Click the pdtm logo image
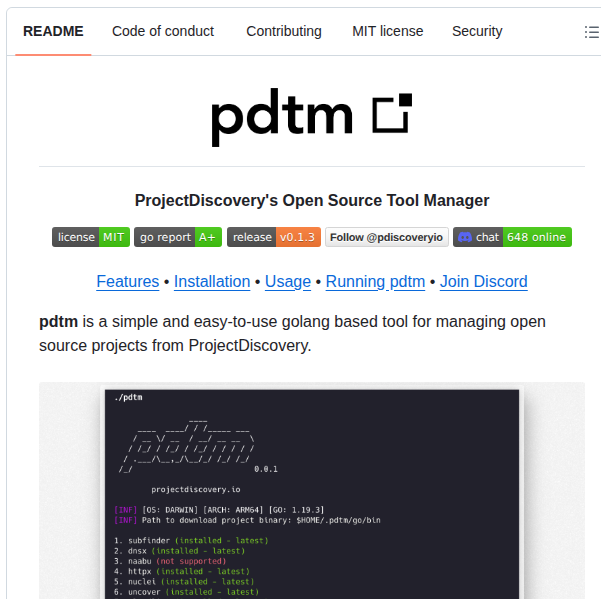Screen dimensions: 601x599 [x=312, y=117]
